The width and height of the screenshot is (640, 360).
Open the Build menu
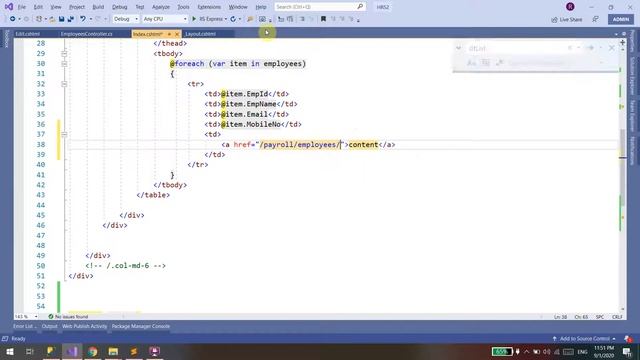click(x=98, y=7)
